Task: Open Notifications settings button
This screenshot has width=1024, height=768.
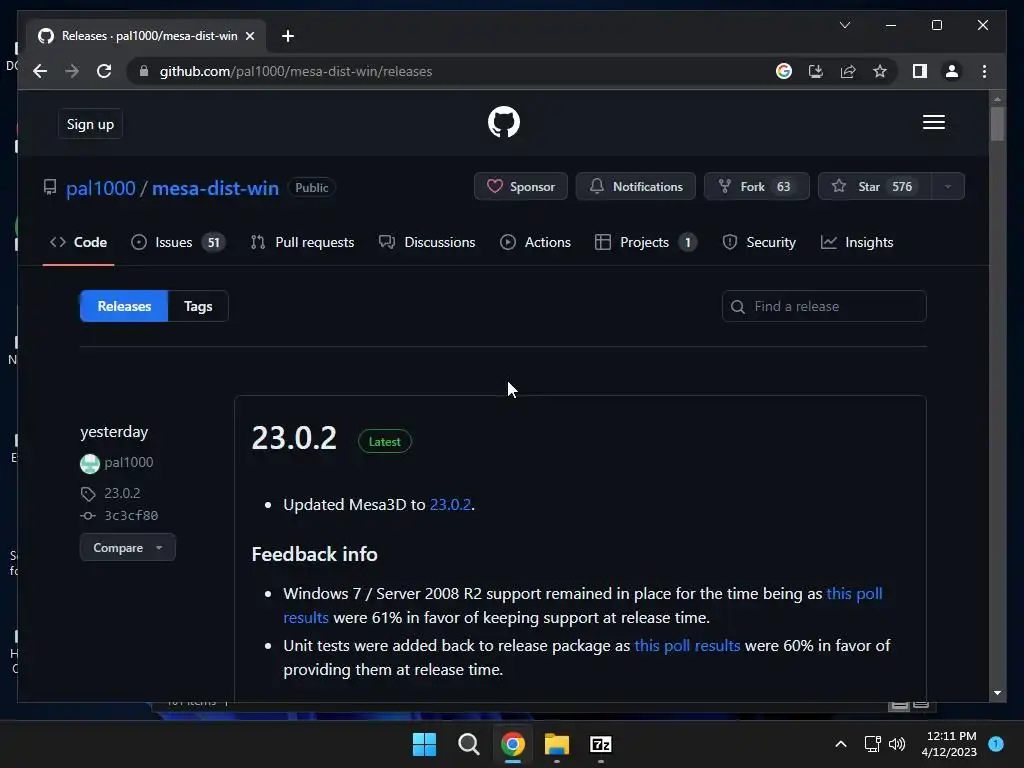Action: point(635,187)
